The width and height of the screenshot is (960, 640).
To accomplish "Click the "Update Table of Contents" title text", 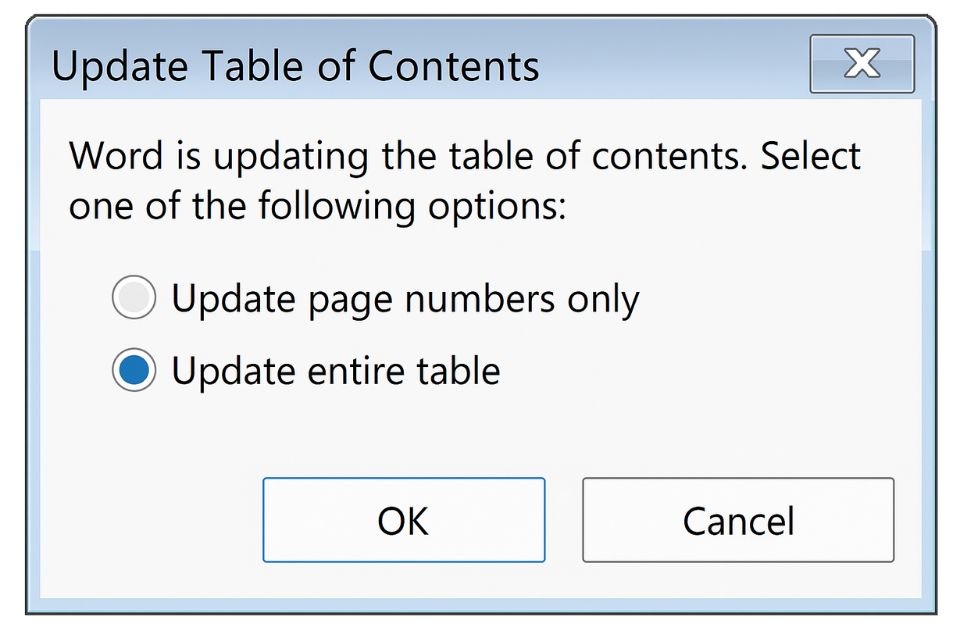I will point(295,67).
